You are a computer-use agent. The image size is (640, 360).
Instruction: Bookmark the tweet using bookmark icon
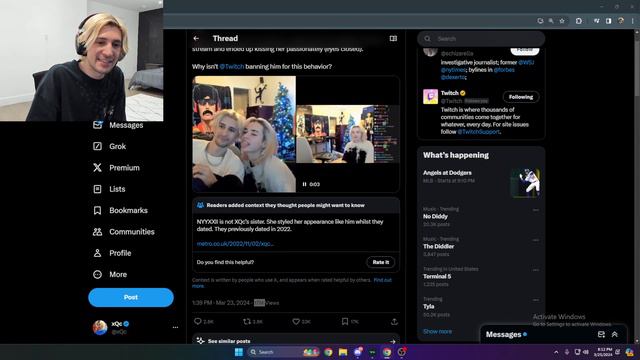[x=345, y=322]
